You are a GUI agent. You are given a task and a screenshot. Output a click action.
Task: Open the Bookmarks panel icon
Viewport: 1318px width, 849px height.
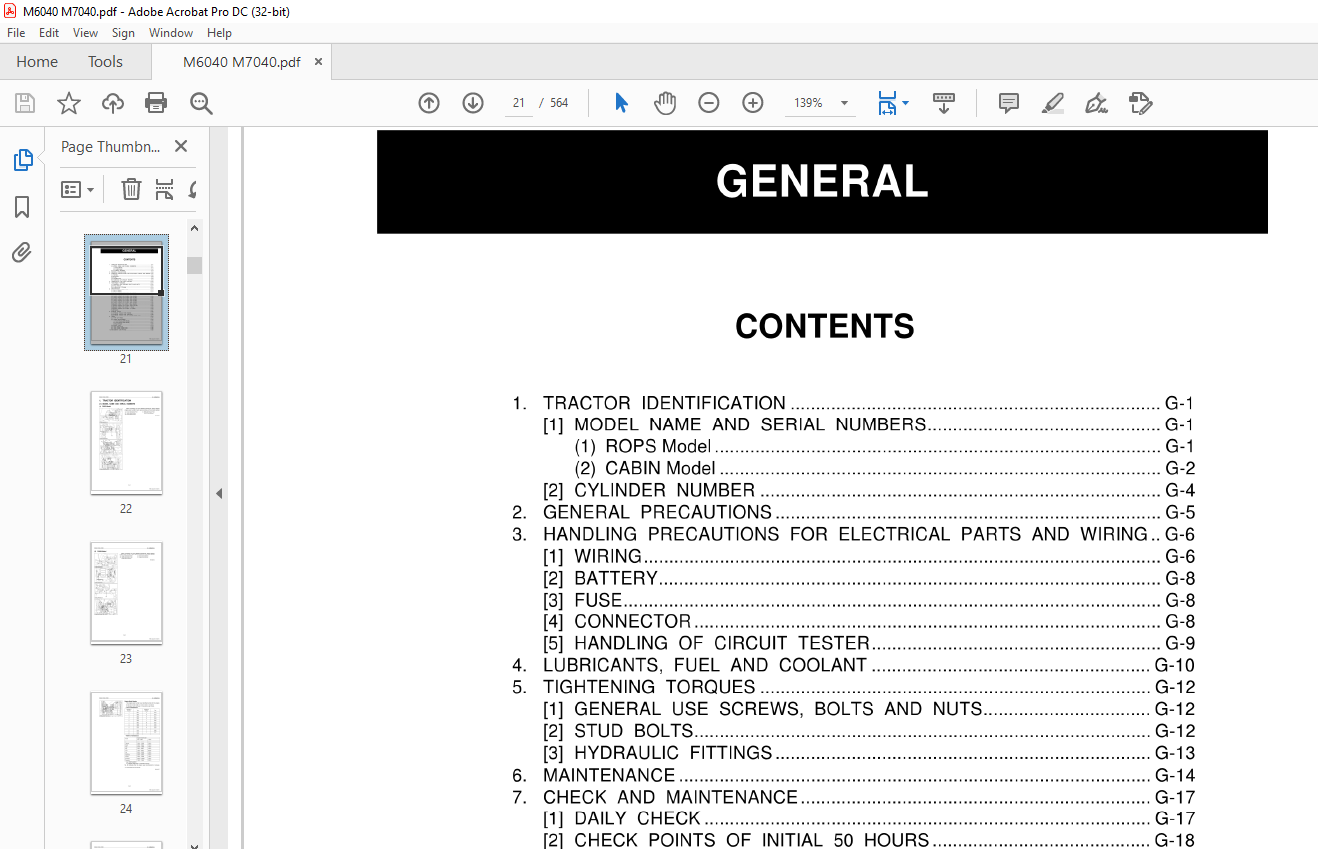22,207
